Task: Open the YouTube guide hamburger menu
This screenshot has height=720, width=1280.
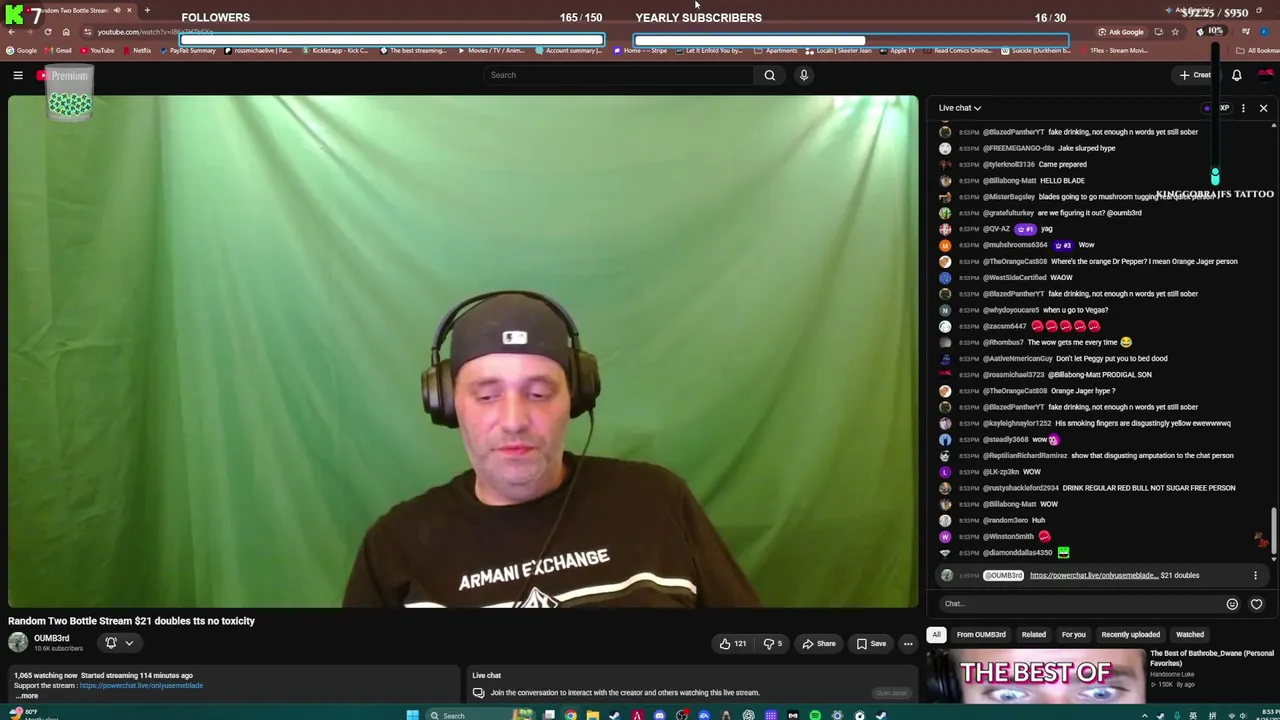Action: click(x=18, y=75)
